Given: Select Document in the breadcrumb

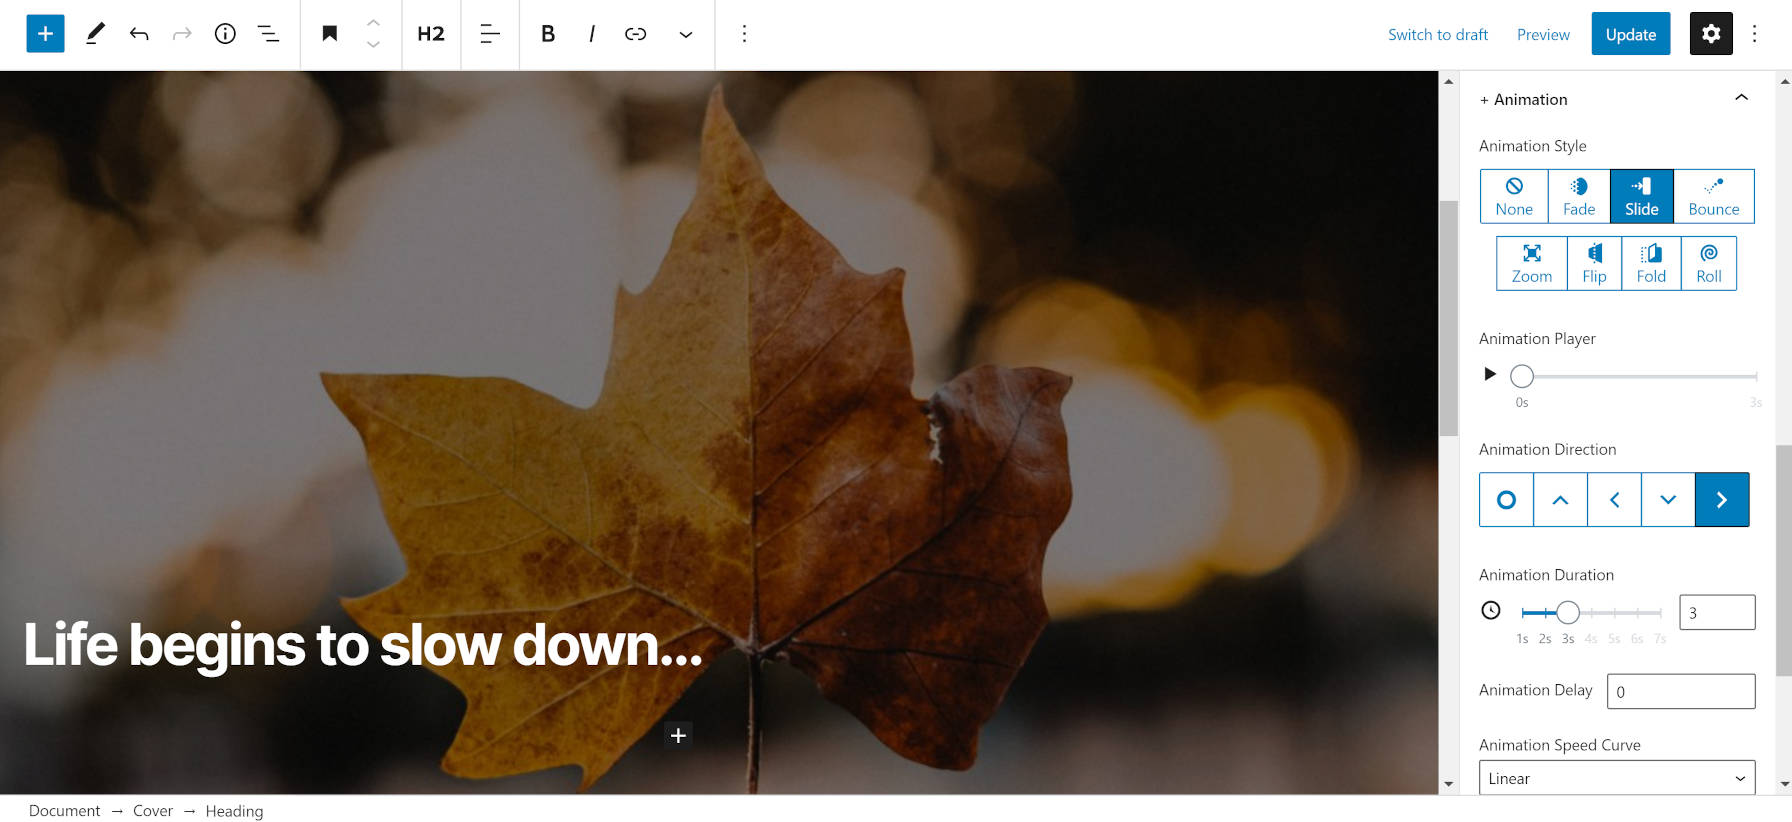Looking at the screenshot, I should click(65, 811).
